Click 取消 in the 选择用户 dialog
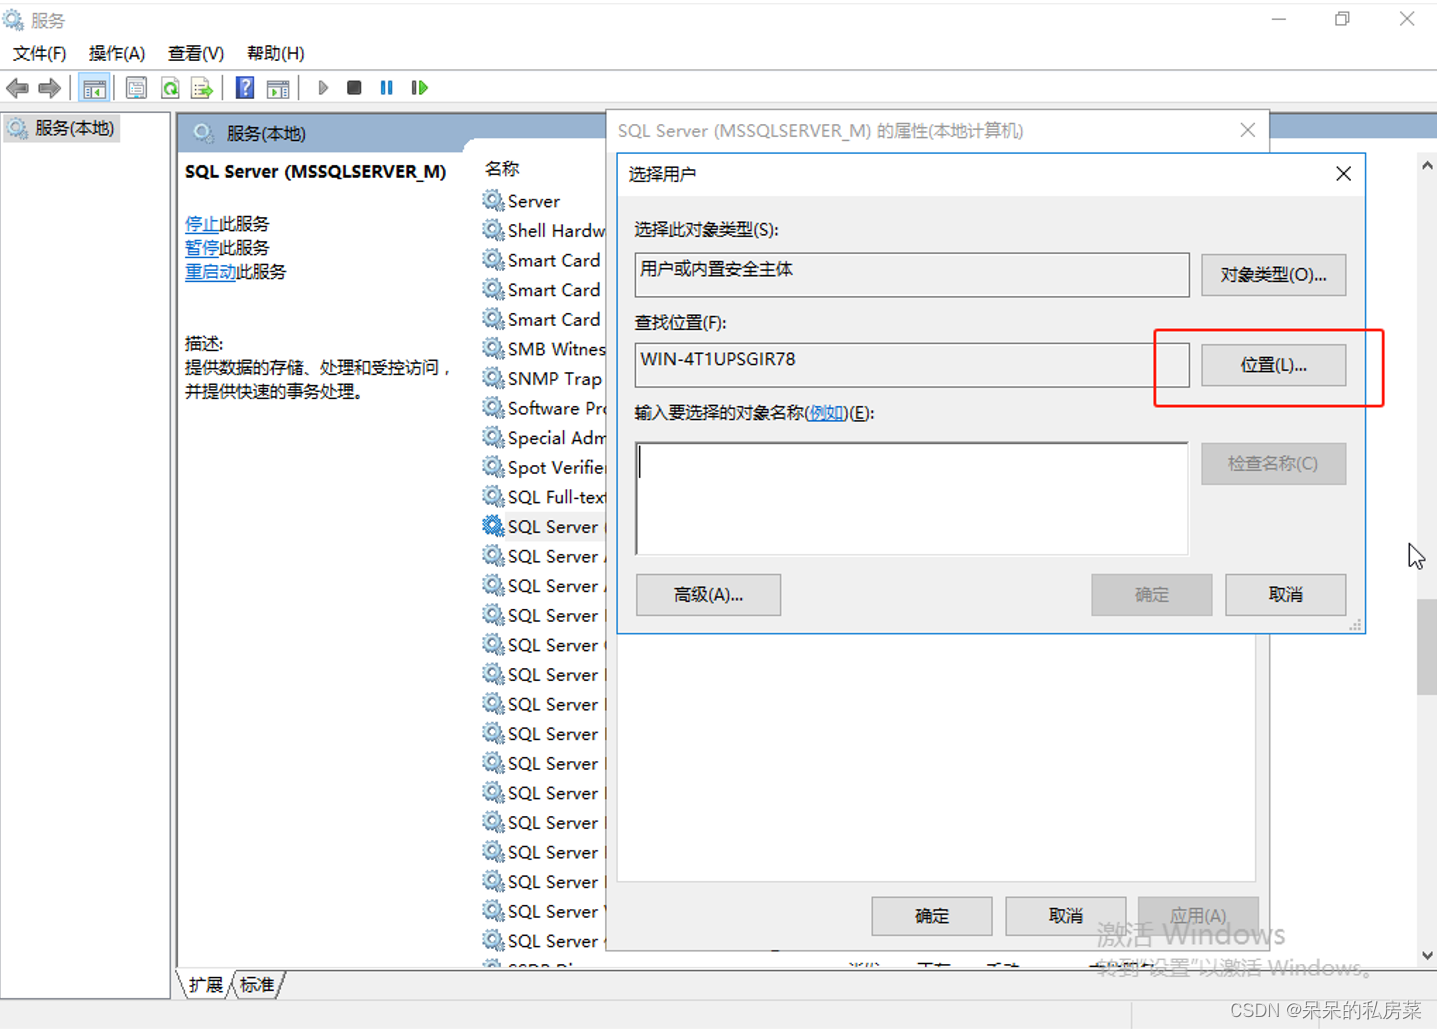The width and height of the screenshot is (1437, 1029). pos(1285,595)
